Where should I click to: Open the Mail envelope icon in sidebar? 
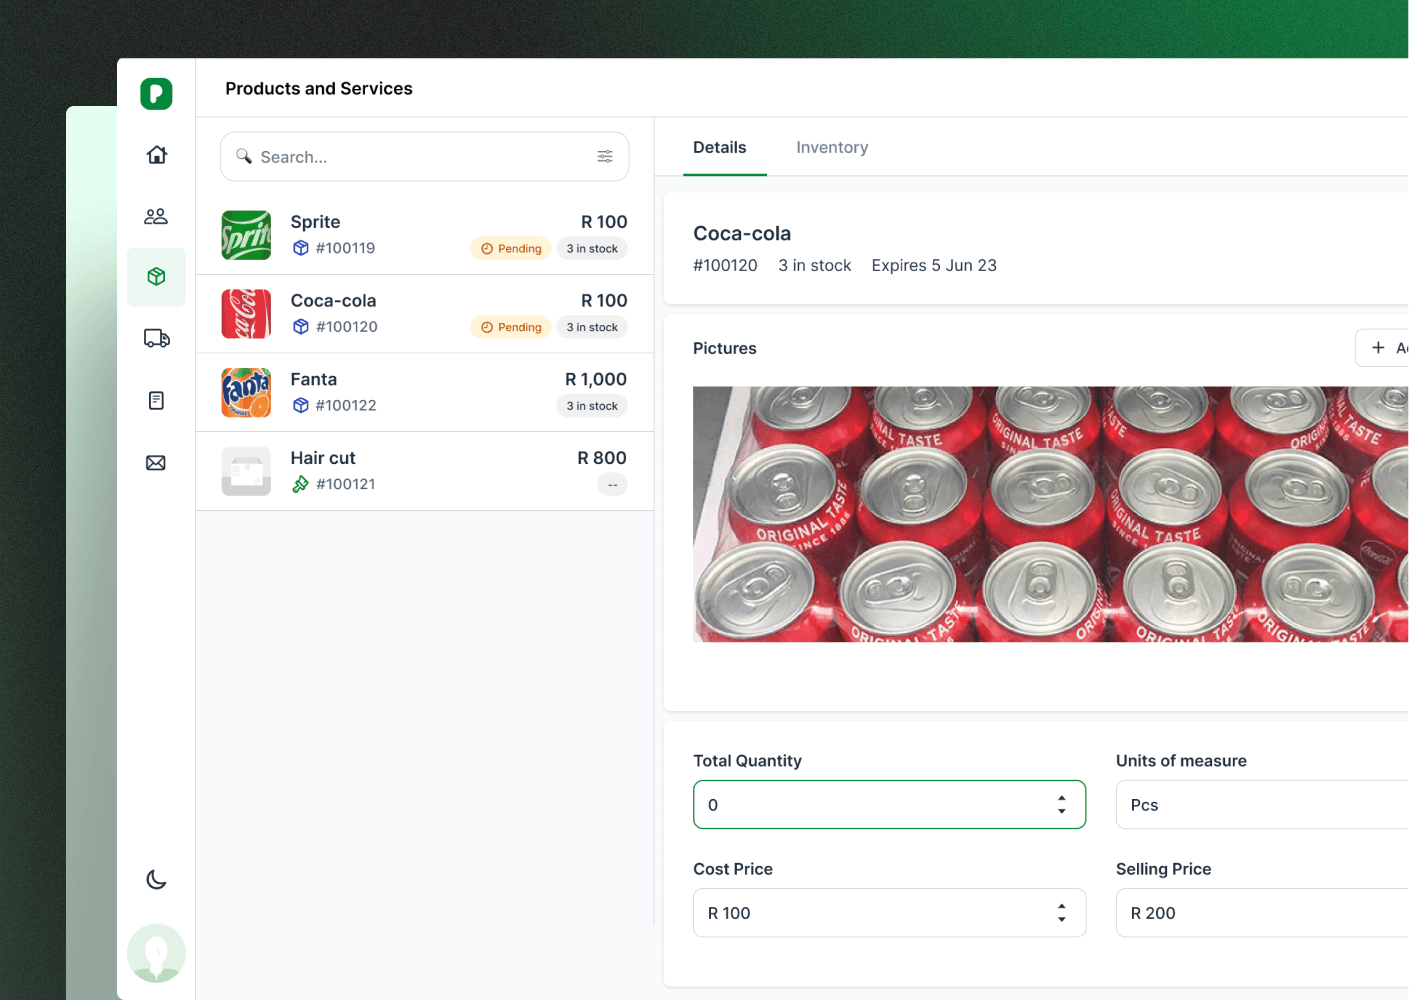coord(156,463)
